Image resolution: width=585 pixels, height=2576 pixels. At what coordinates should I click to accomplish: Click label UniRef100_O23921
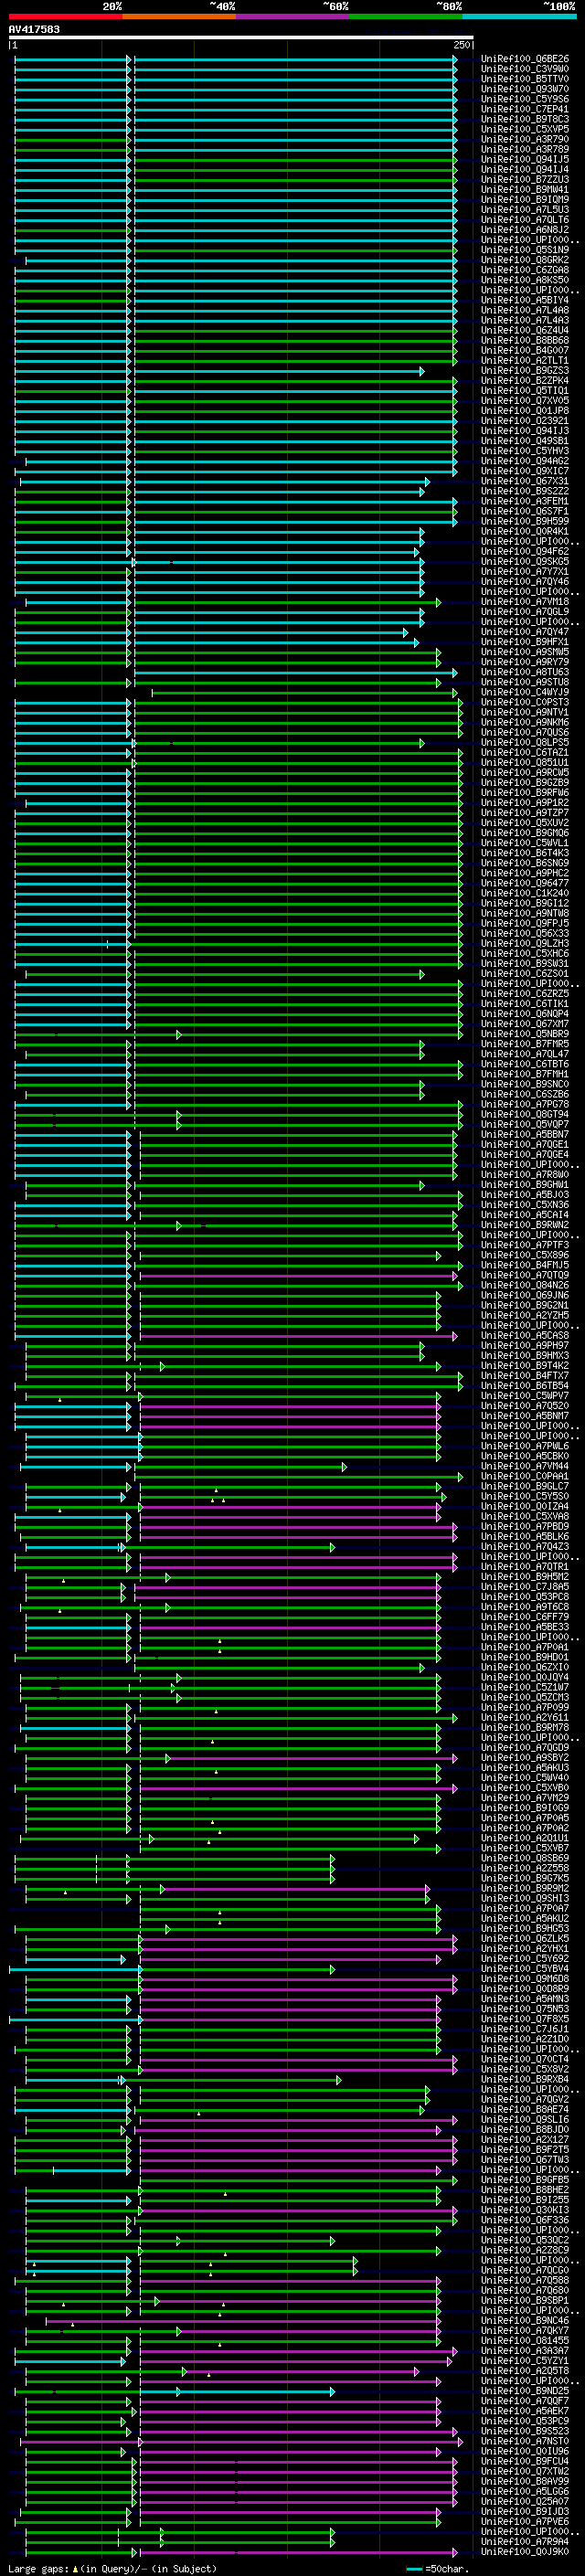coord(525,421)
